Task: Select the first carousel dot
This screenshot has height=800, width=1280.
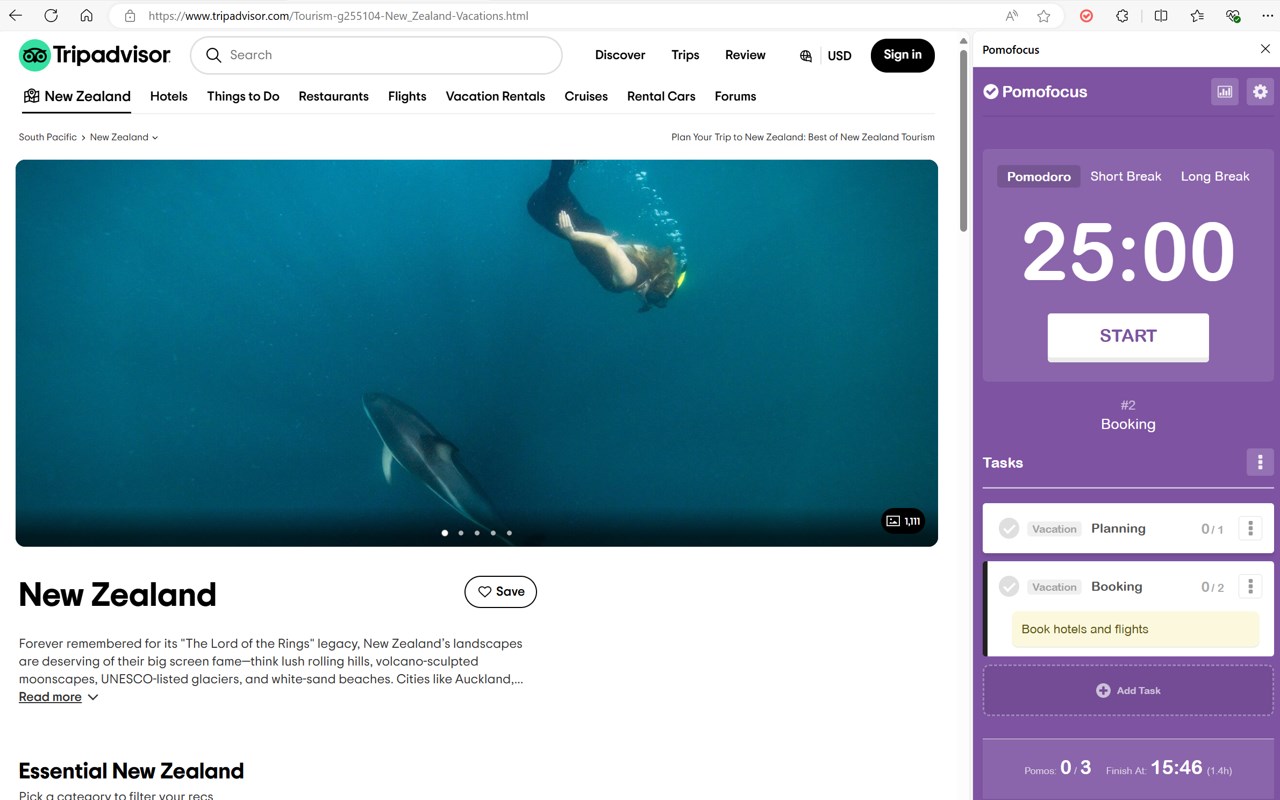Action: 445,533
